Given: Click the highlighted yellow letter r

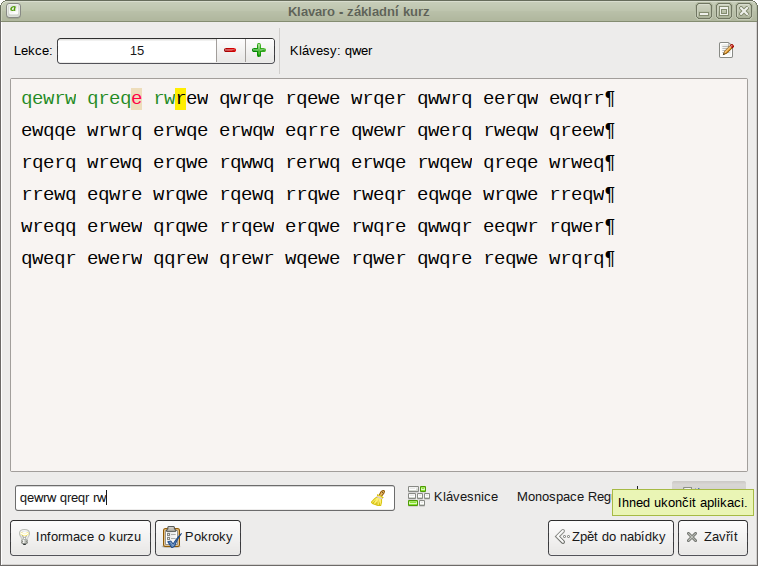Looking at the screenshot, I should [x=181, y=99].
